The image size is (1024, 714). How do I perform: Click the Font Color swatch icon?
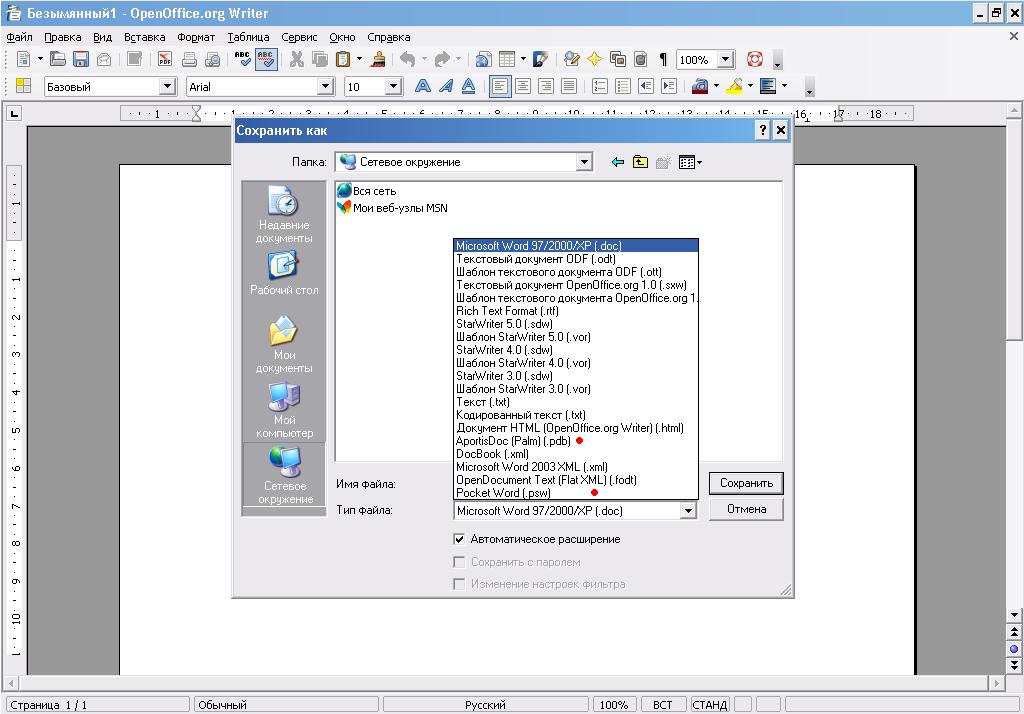tap(700, 86)
